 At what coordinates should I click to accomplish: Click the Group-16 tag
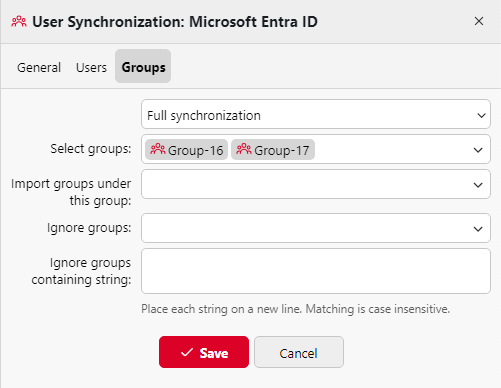pos(187,150)
